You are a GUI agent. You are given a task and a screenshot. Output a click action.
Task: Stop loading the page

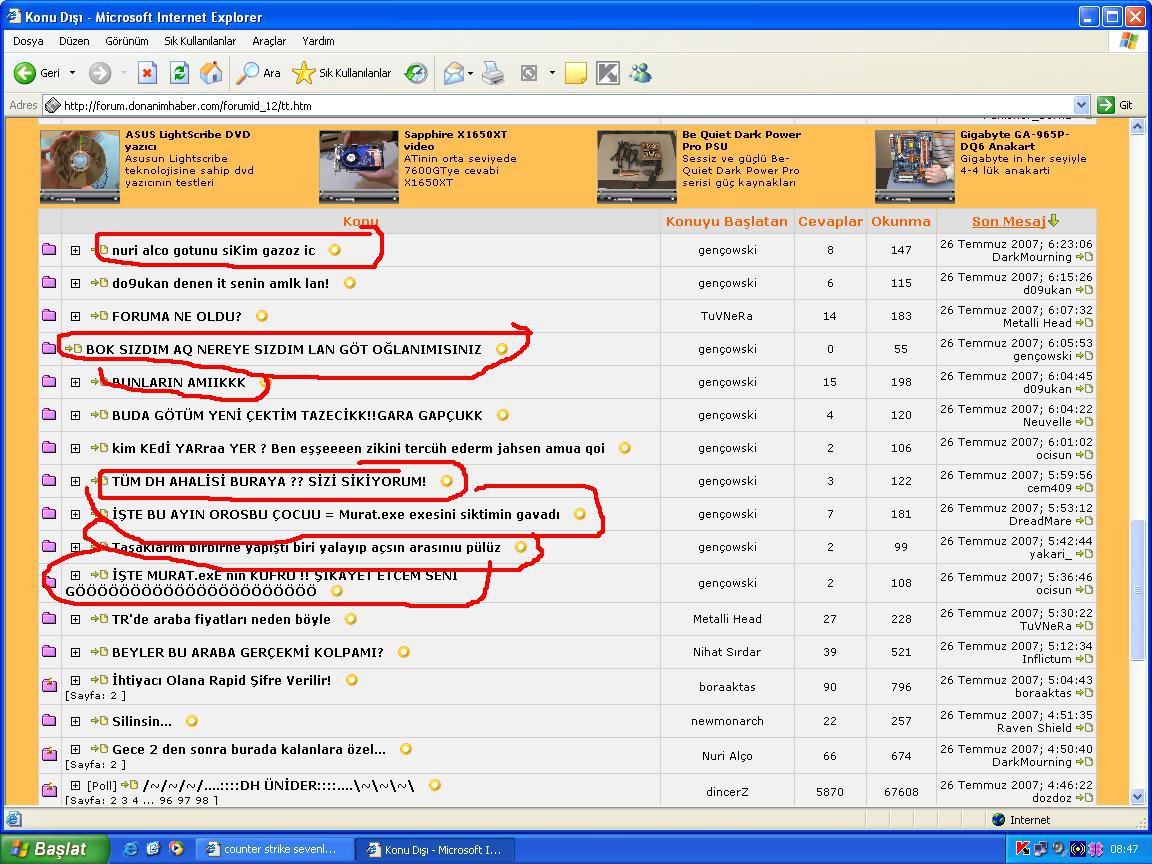[x=147, y=73]
